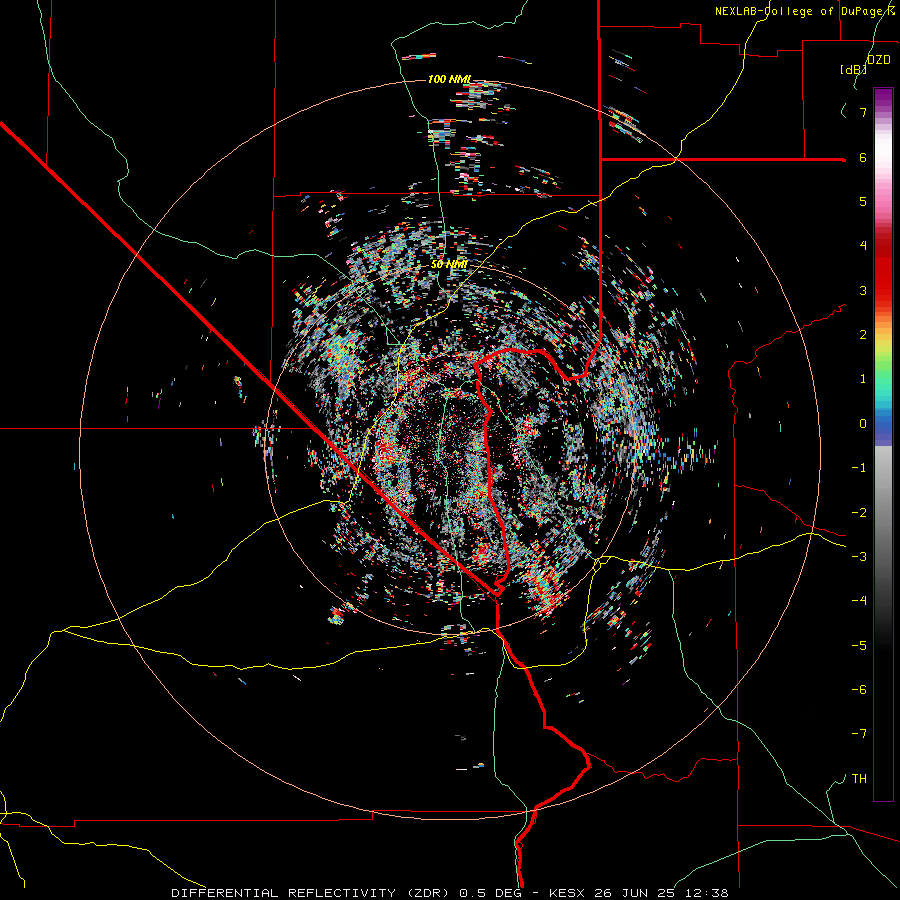
Task: Select the 2 value on the dB scale
Action: [x=863, y=335]
